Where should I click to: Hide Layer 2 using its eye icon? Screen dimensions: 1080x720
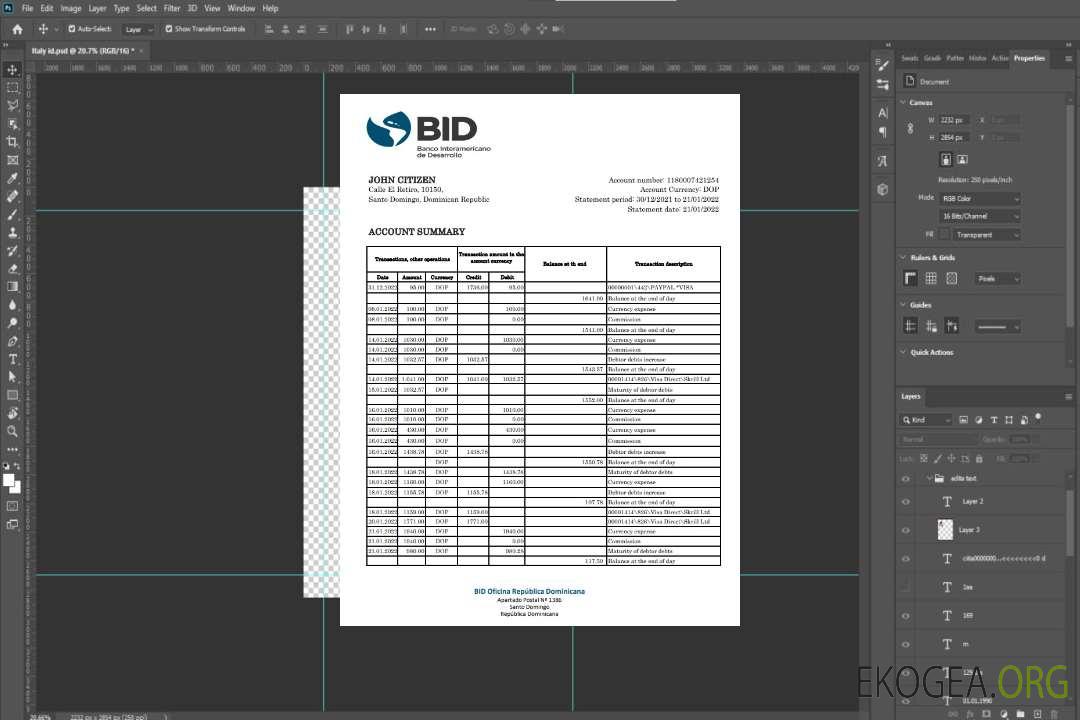pyautogui.click(x=906, y=502)
